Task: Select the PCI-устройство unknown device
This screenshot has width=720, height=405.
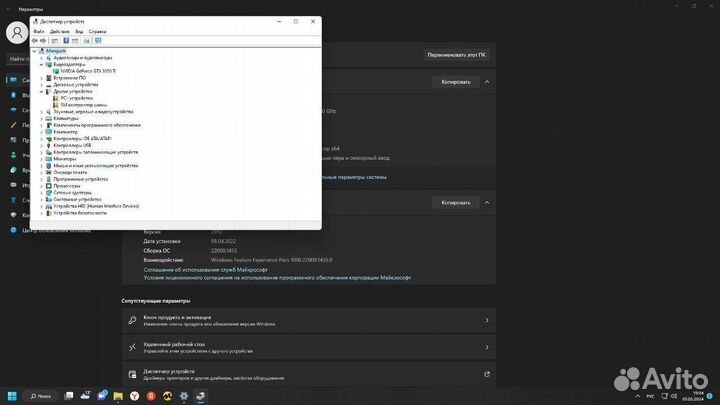Action: tap(77, 98)
